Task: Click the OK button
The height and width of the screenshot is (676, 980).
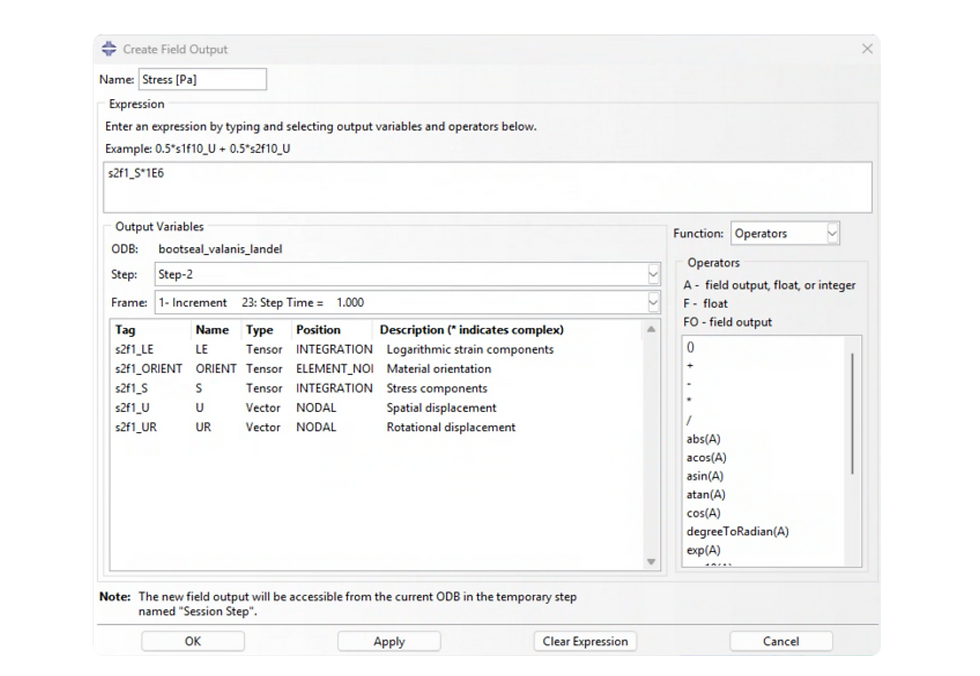Action: click(192, 641)
